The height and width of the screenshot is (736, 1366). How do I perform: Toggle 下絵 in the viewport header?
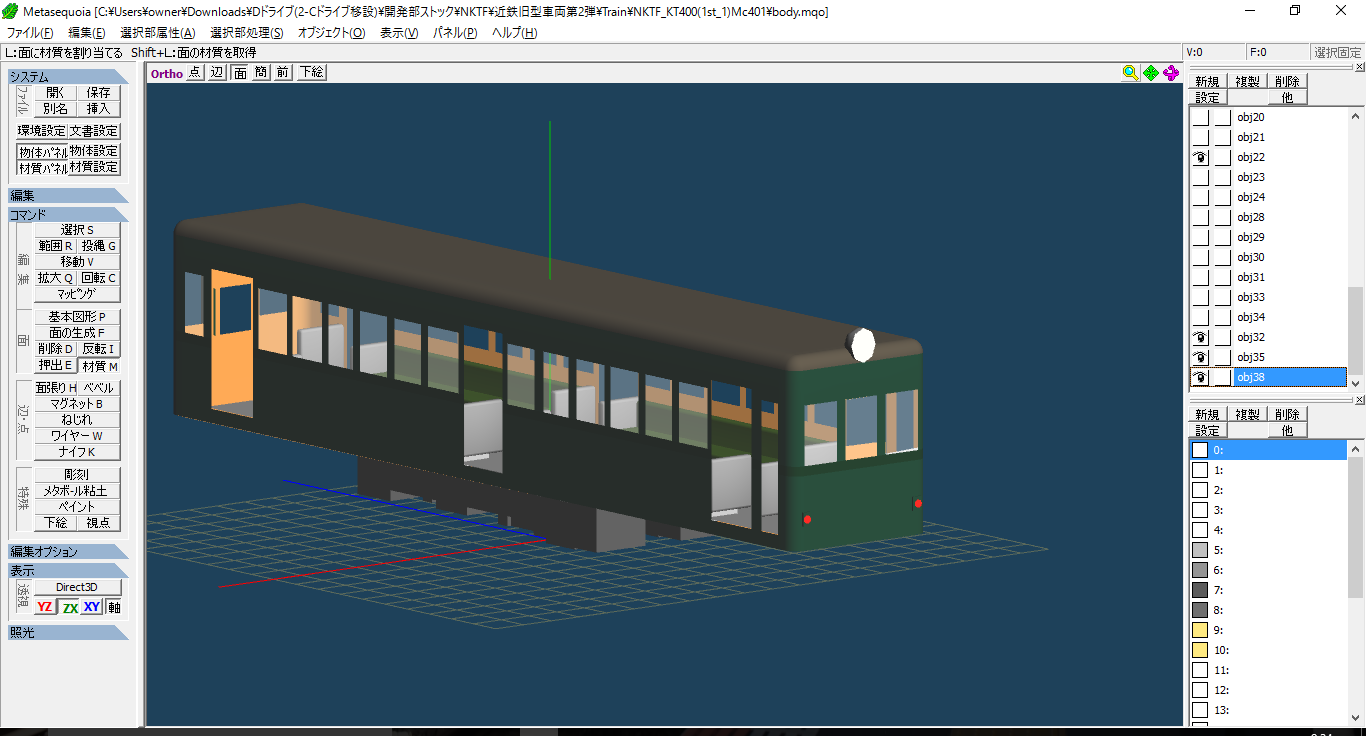click(311, 73)
